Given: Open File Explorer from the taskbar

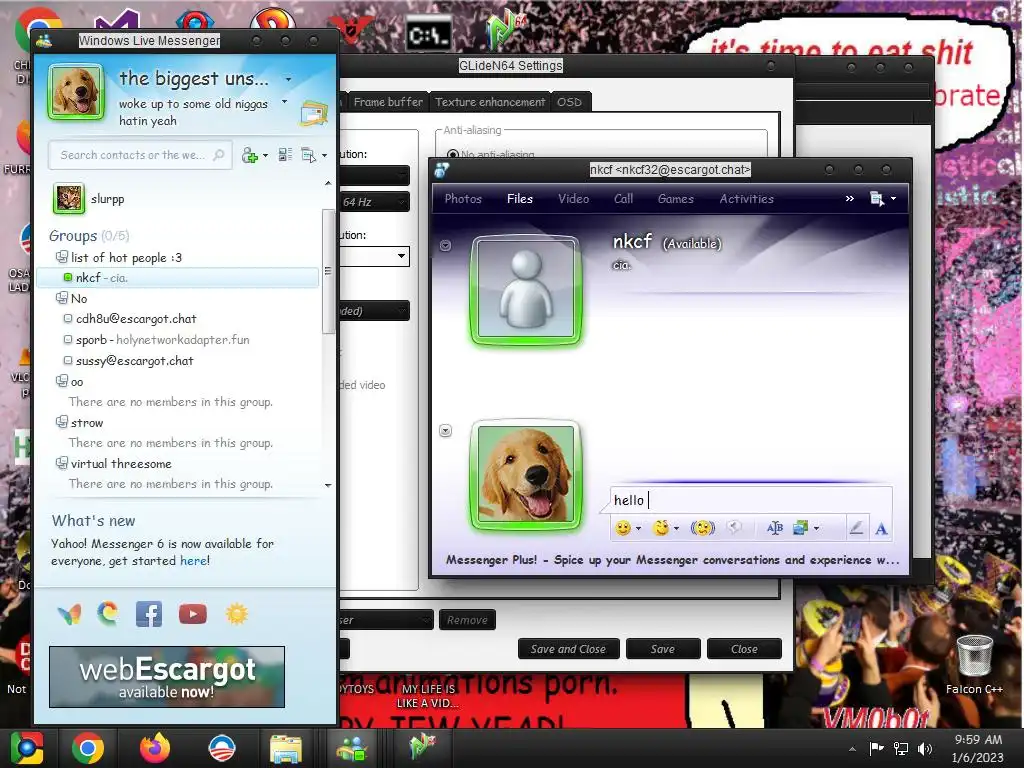Looking at the screenshot, I should pos(286,749).
